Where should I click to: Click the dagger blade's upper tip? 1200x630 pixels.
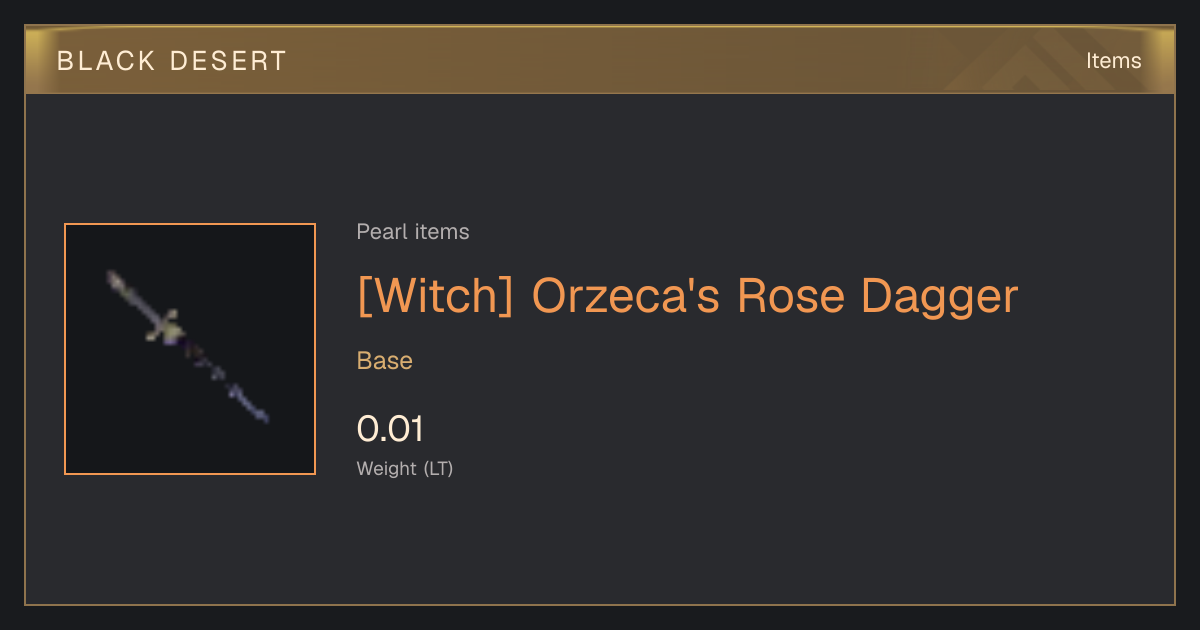click(113, 277)
